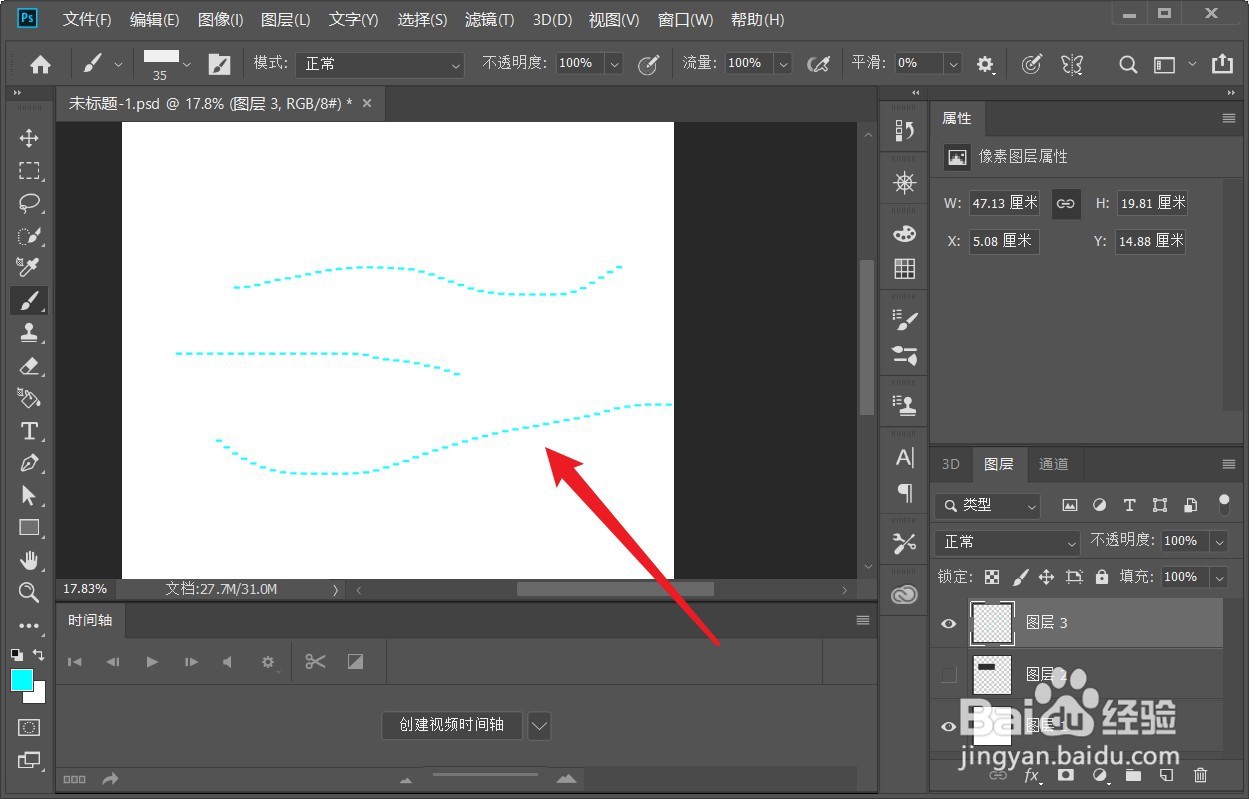The image size is (1249, 799).
Task: Toggle lock all for layer
Action: 1101,577
